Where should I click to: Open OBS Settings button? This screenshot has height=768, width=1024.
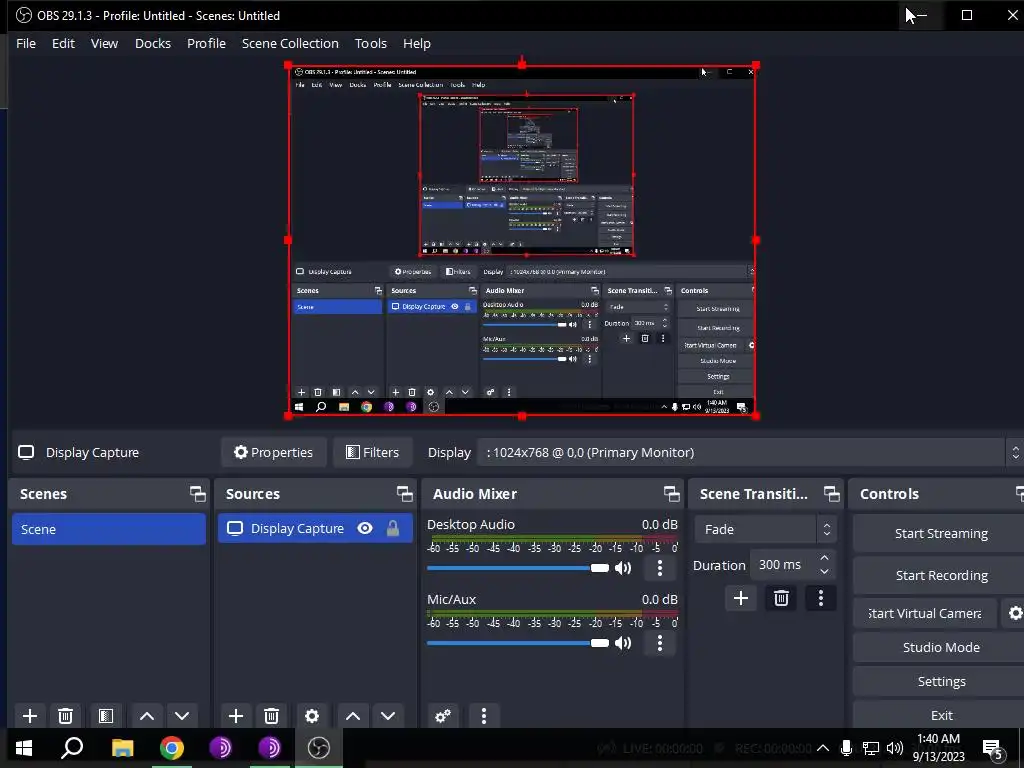940,681
